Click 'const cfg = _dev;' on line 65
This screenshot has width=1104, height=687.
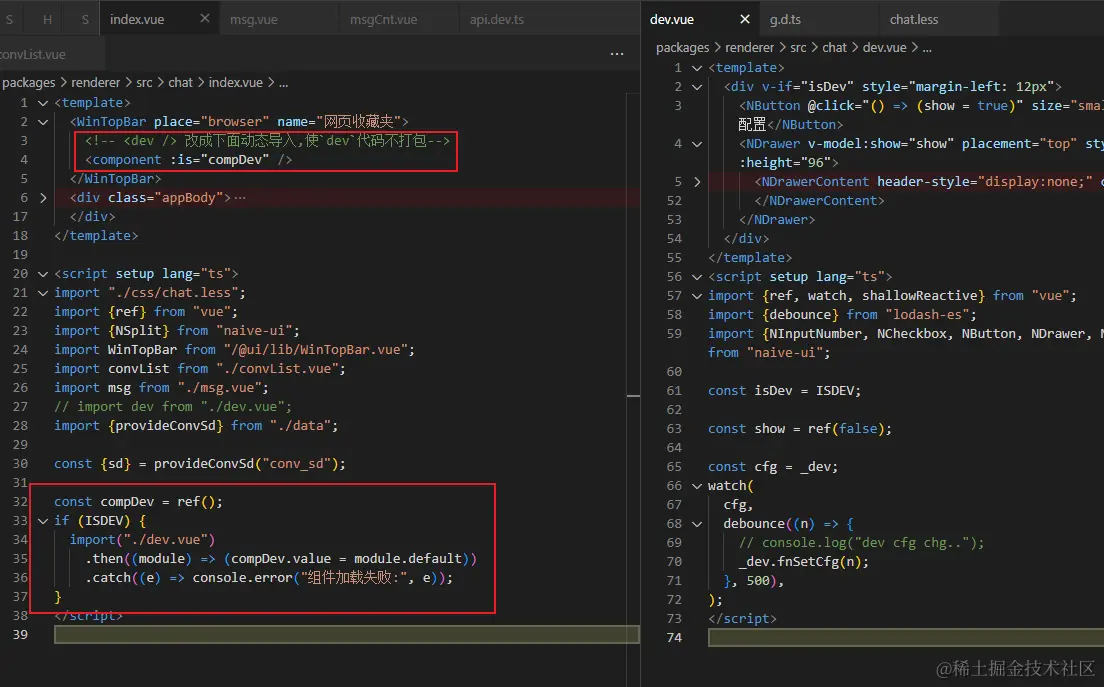tap(773, 467)
